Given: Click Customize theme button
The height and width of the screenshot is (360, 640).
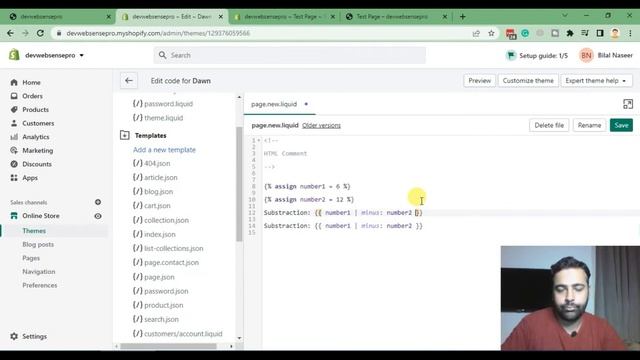Looking at the screenshot, I should [x=528, y=81].
